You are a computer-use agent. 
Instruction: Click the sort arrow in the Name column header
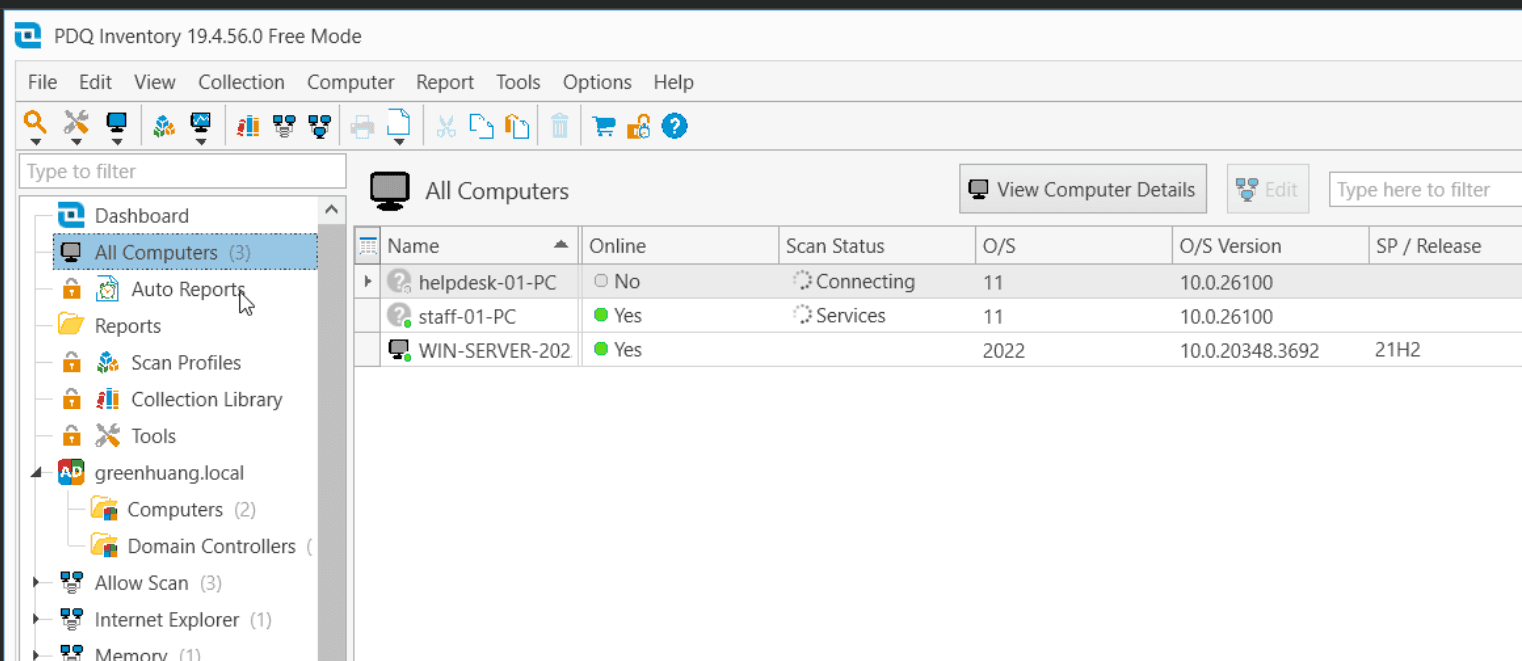tap(561, 244)
